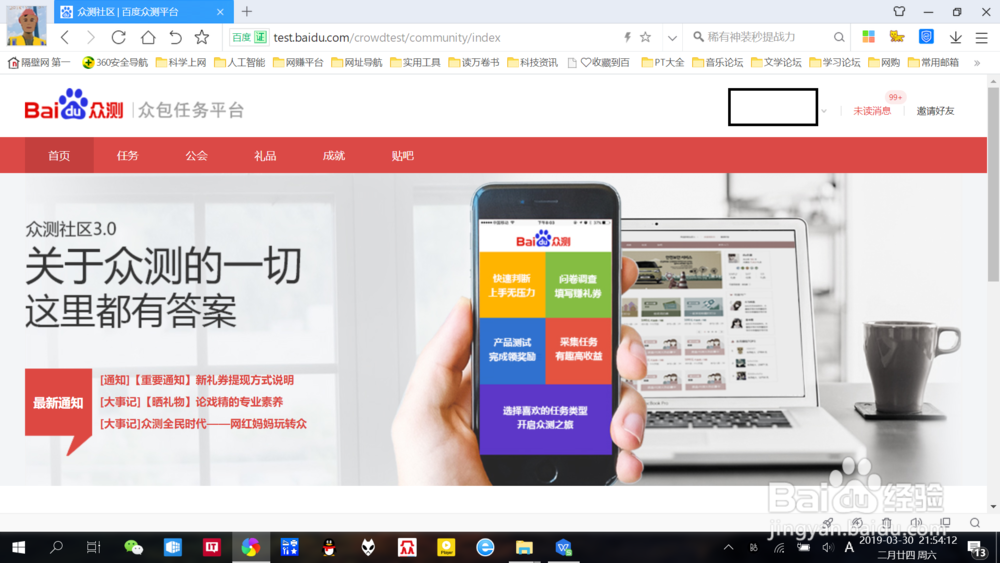Open the Windows Start menu
The width and height of the screenshot is (1000, 563).
click(18, 547)
